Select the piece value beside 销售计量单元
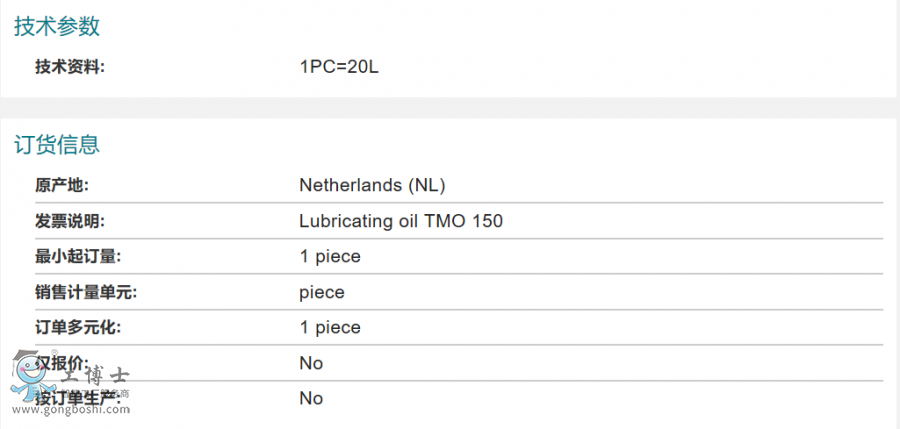900x429 pixels. (x=322, y=292)
